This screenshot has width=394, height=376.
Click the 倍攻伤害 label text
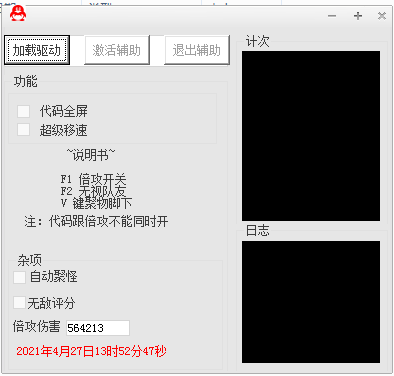tap(37, 326)
